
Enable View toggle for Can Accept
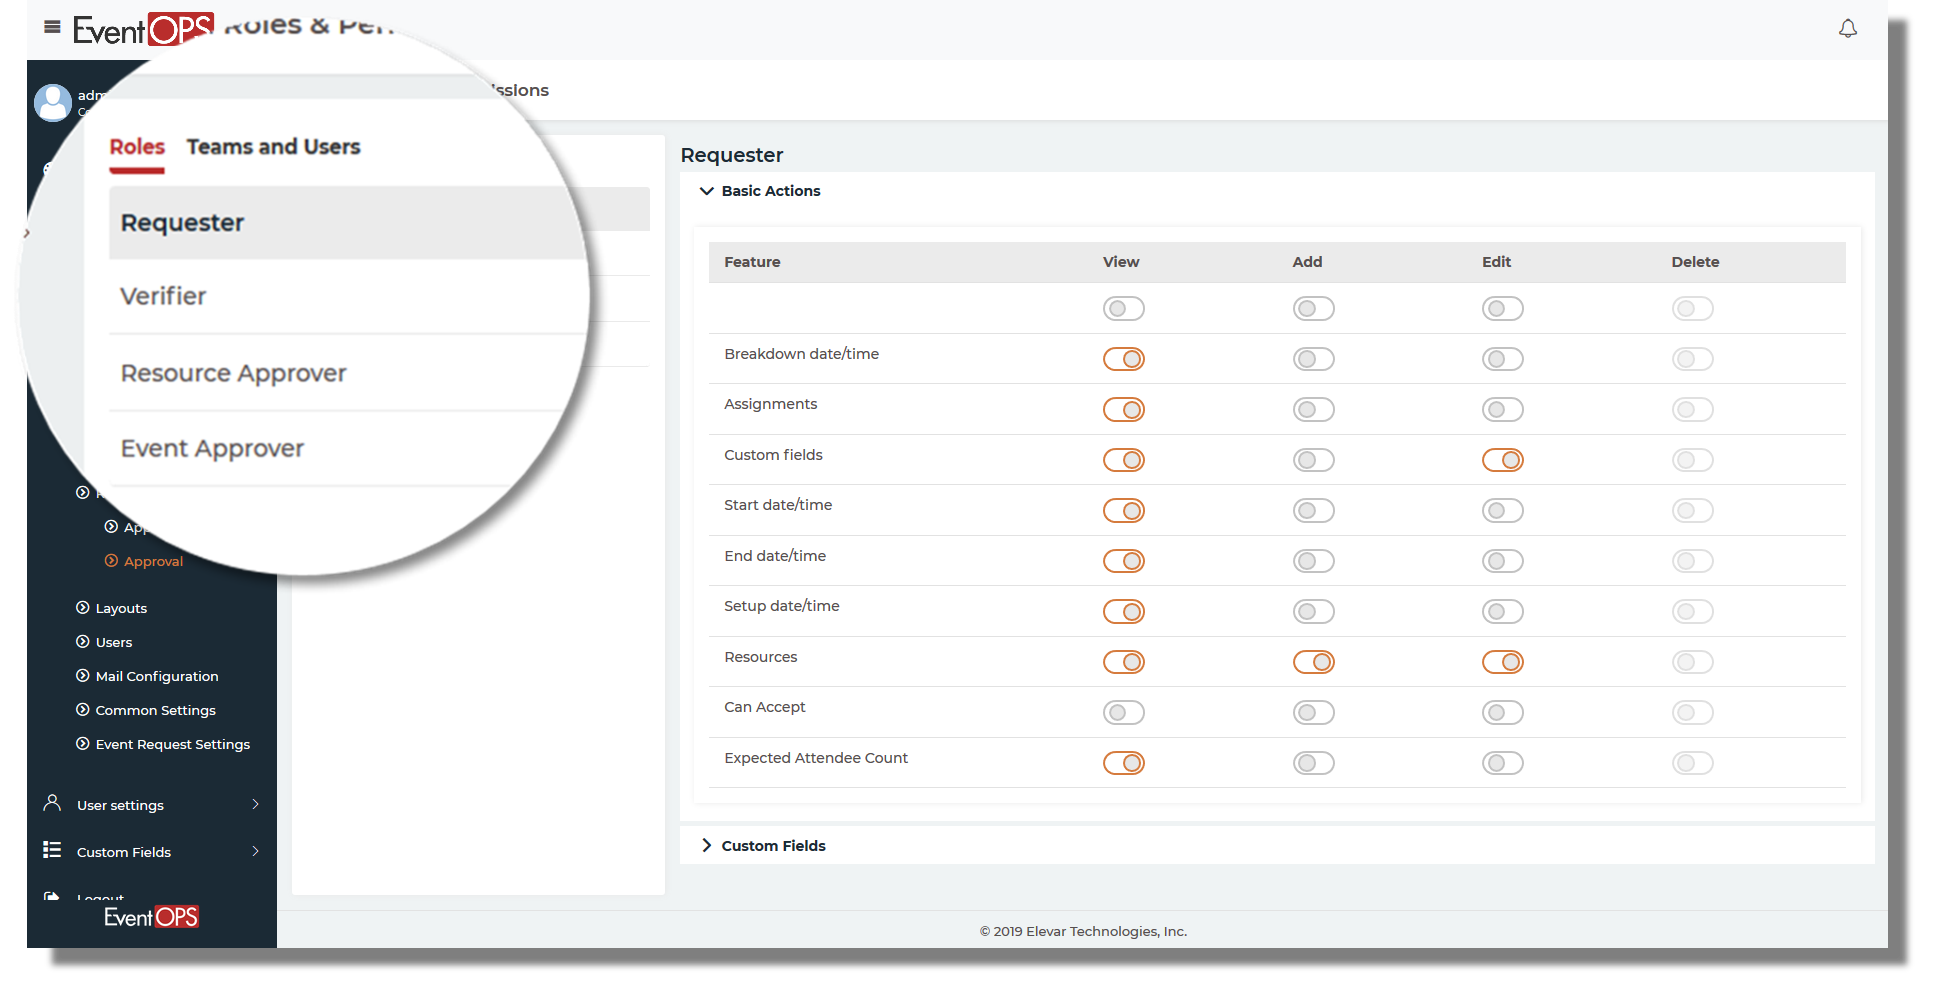[1124, 713]
